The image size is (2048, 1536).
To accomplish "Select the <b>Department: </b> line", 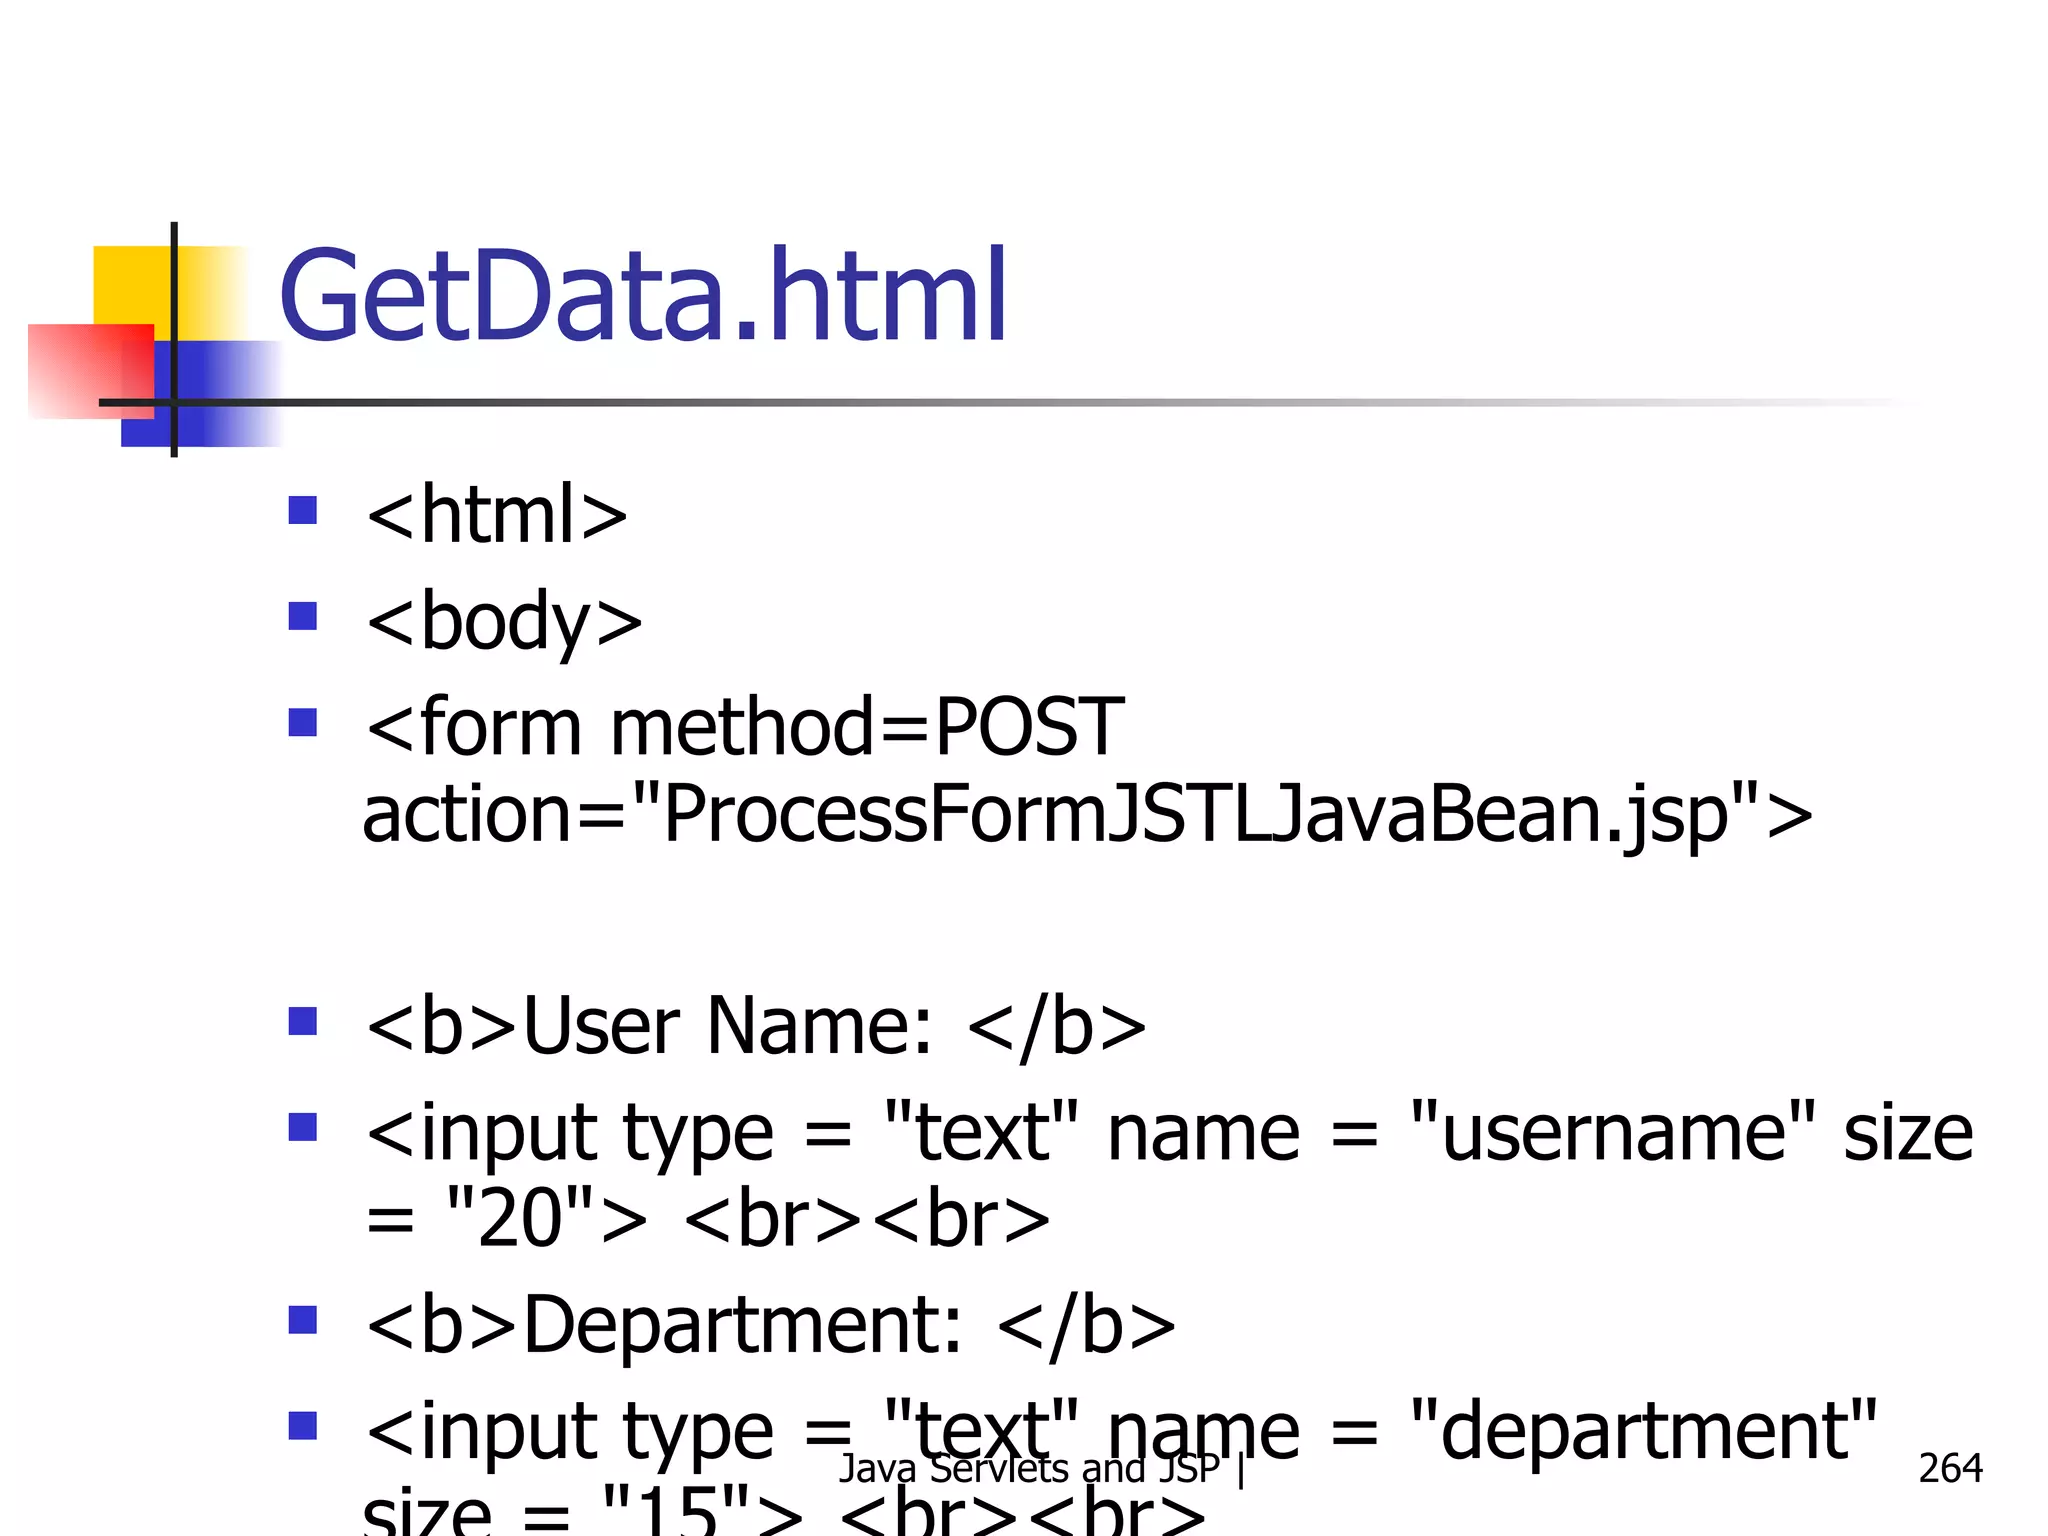I will point(771,1324).
